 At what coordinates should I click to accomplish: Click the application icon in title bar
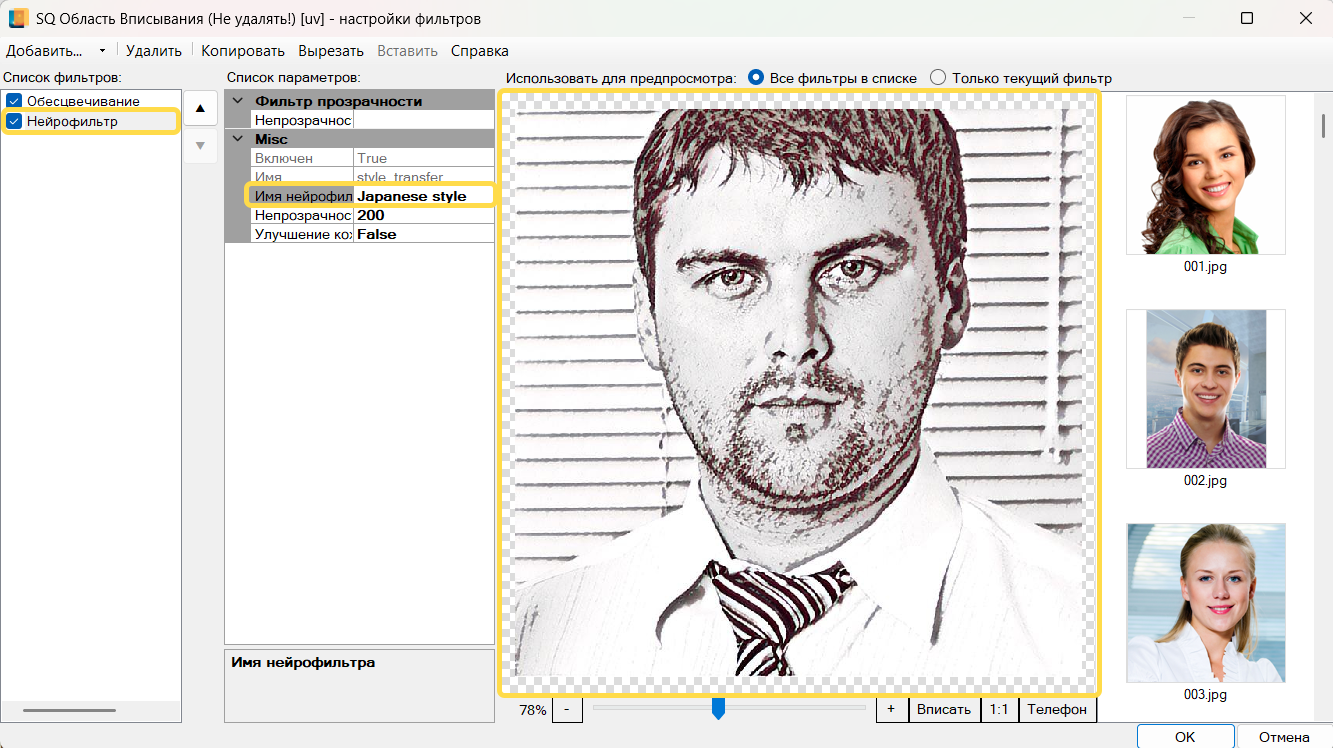click(18, 18)
